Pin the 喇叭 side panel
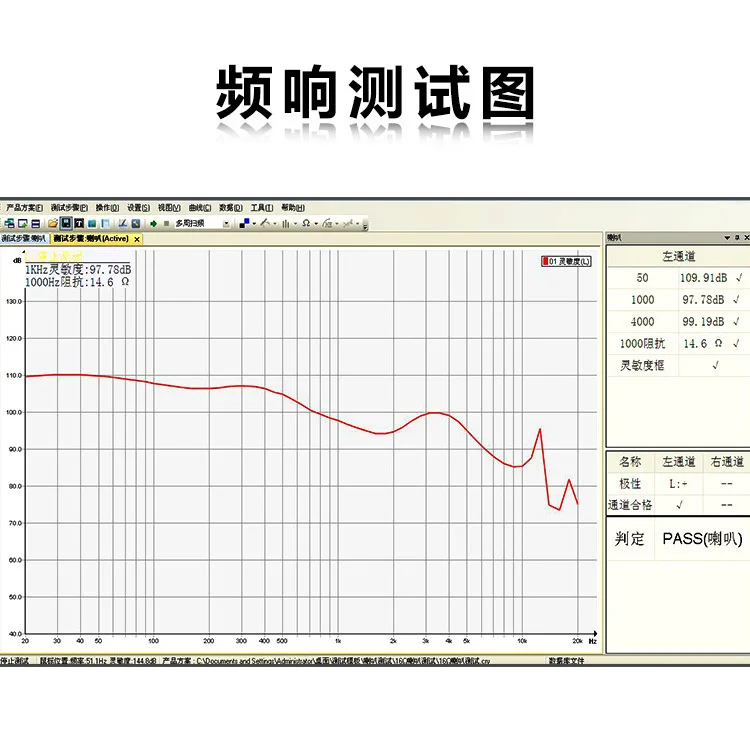Screen dimensions: 750x750 (737, 238)
